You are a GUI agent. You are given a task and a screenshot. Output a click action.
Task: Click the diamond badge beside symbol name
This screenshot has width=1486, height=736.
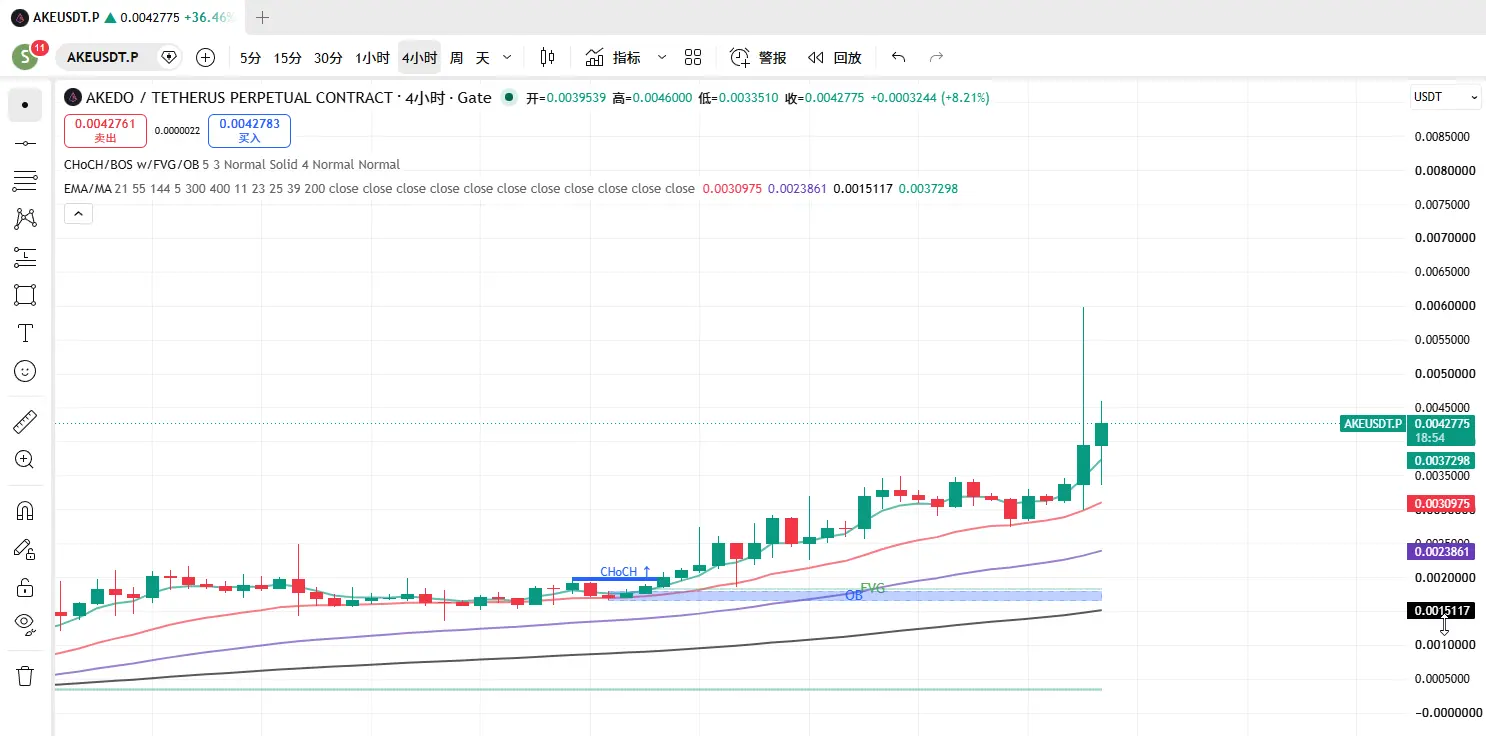coord(168,57)
